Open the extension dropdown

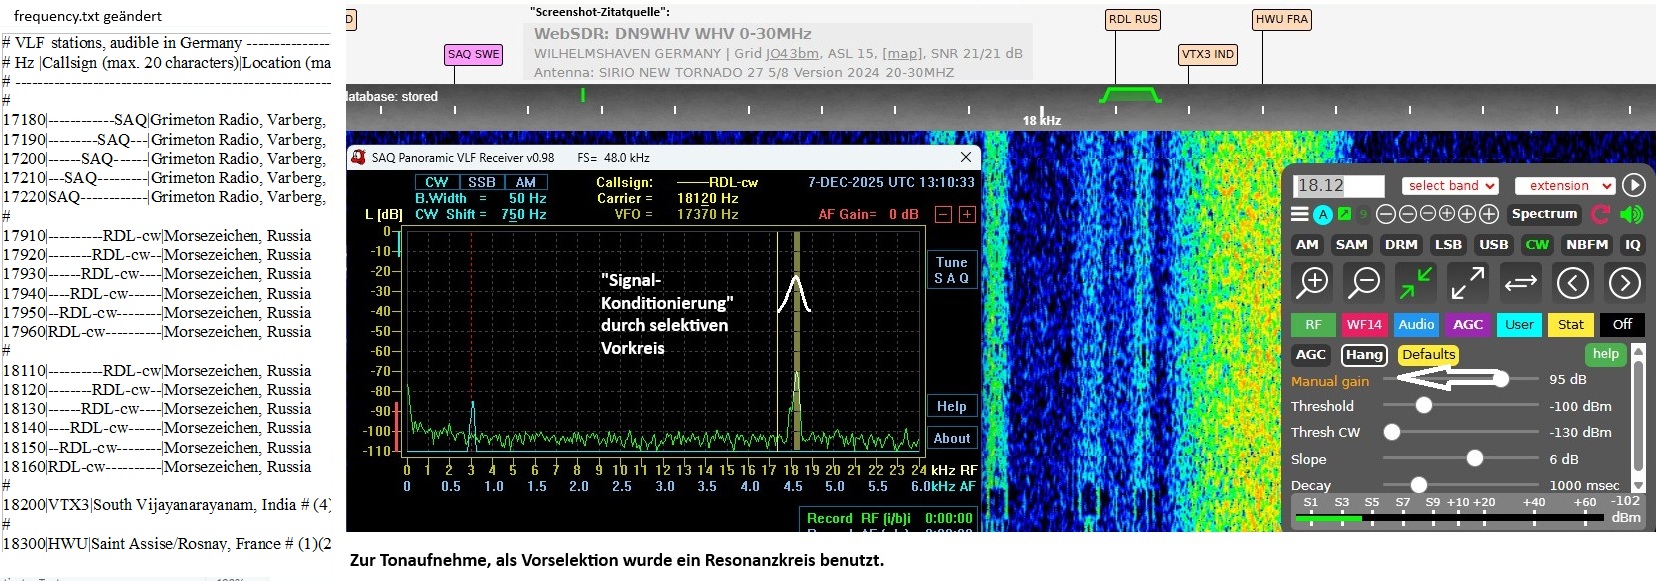coord(1565,185)
